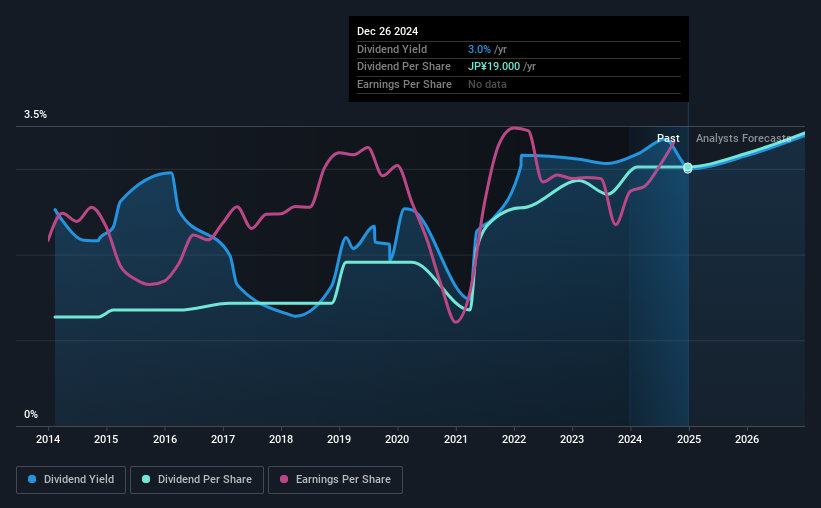Toggle the Earnings Per Share legend button
This screenshot has width=821, height=508.
[x=335, y=480]
